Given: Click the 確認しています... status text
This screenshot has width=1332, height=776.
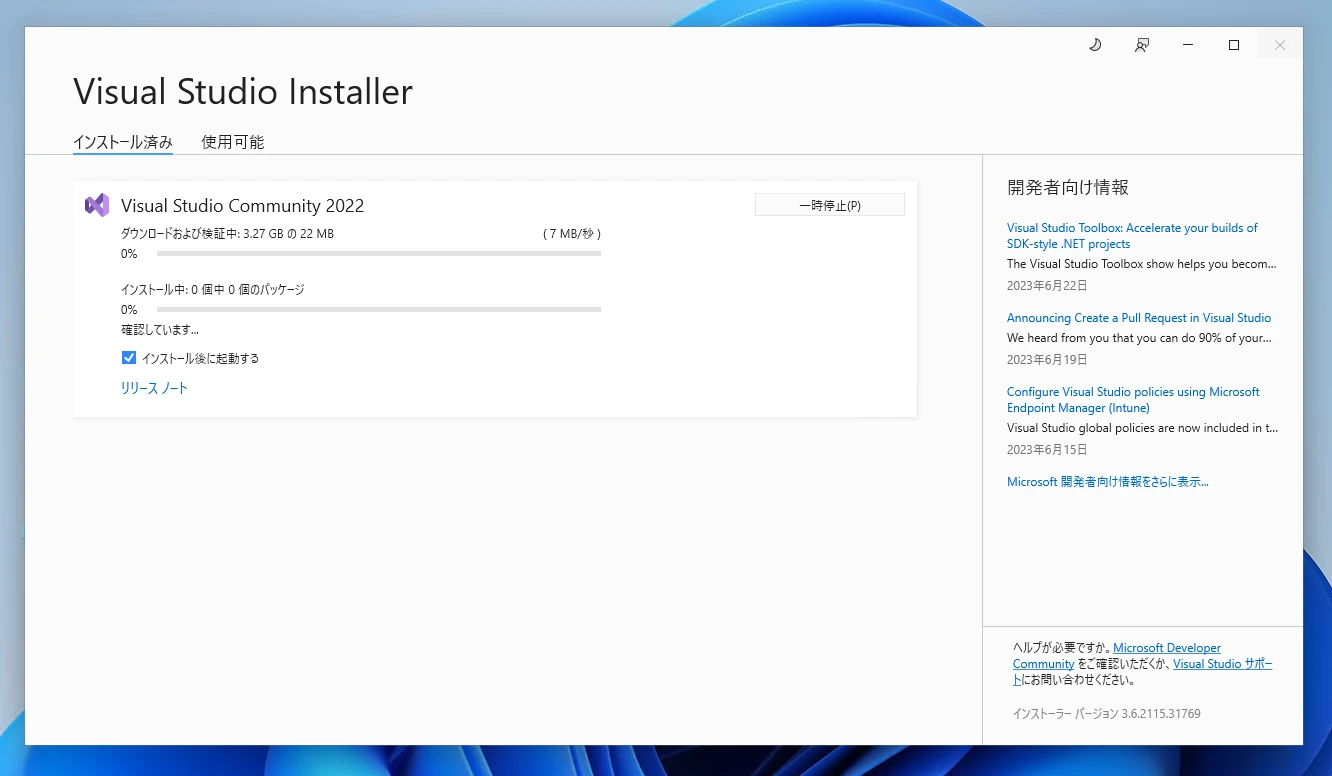Looking at the screenshot, I should click(160, 330).
